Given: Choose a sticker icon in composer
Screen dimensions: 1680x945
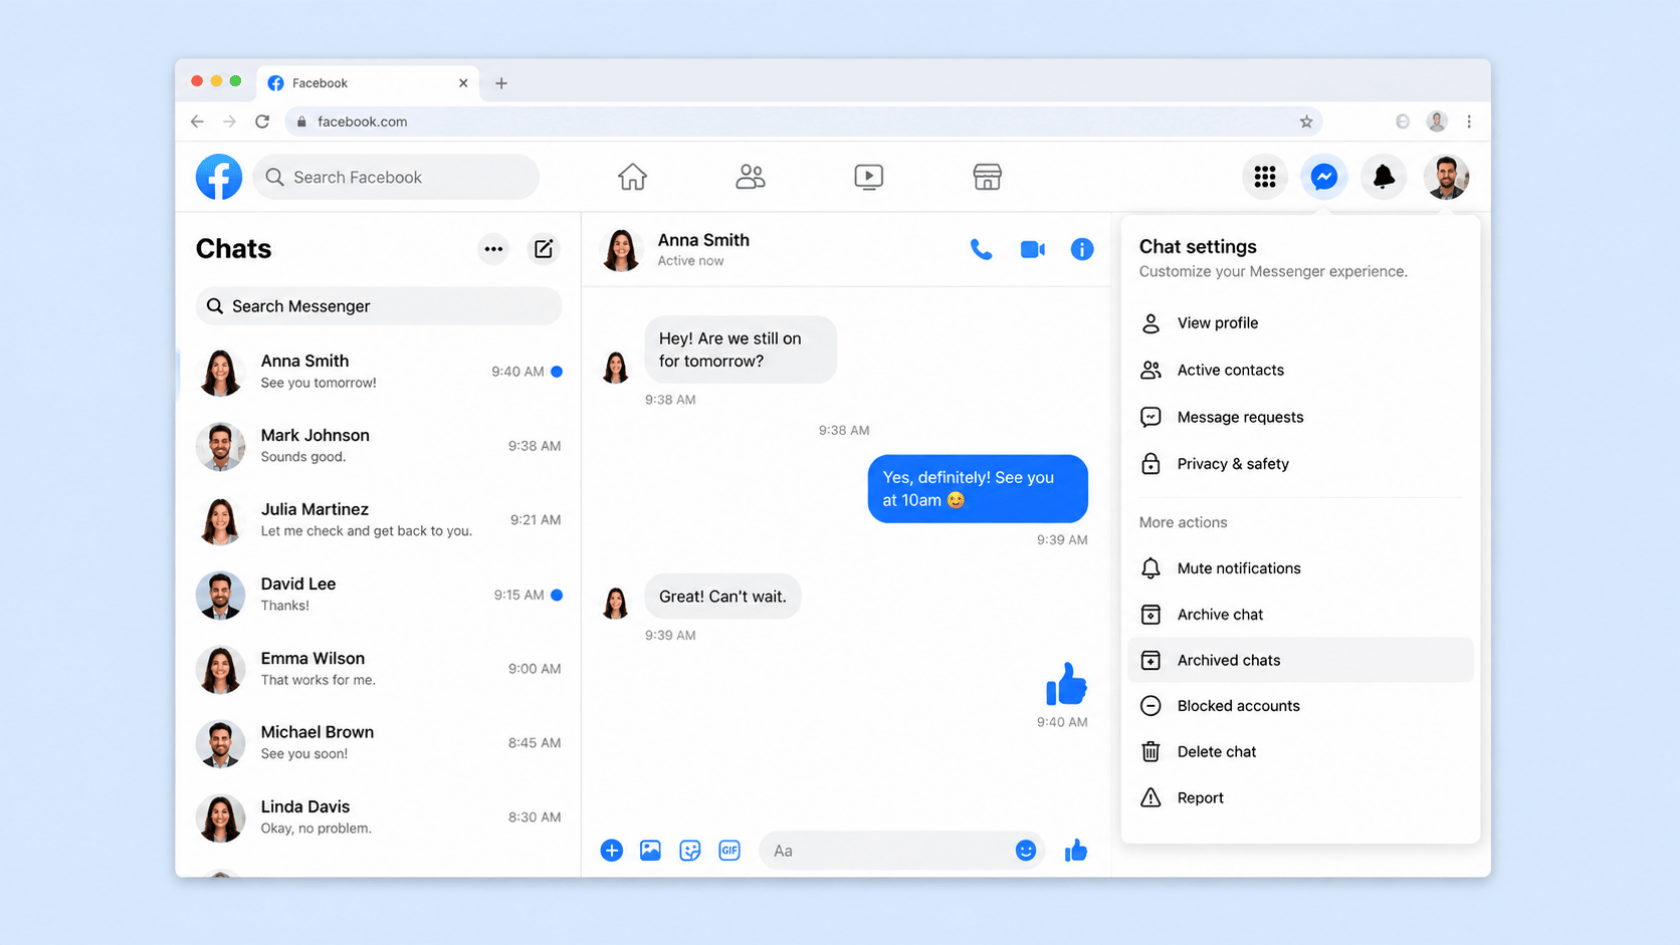Looking at the screenshot, I should click(690, 850).
